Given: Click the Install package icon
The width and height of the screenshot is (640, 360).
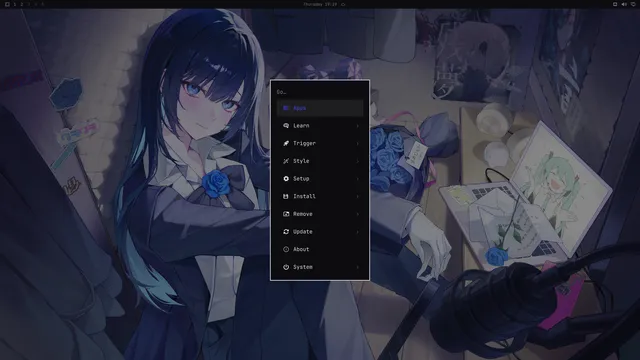Looking at the screenshot, I should coord(286,196).
